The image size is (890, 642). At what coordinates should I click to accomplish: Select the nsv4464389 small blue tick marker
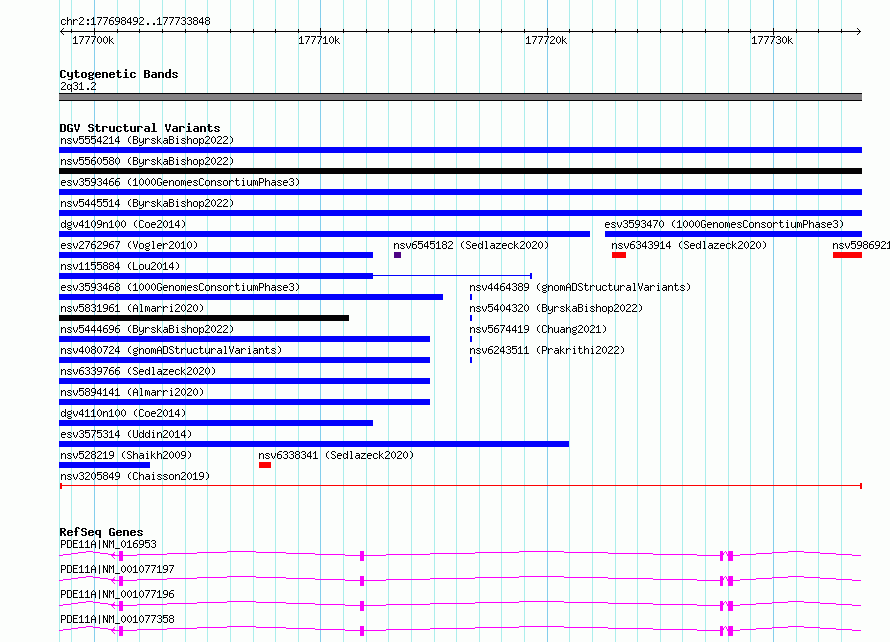click(471, 297)
